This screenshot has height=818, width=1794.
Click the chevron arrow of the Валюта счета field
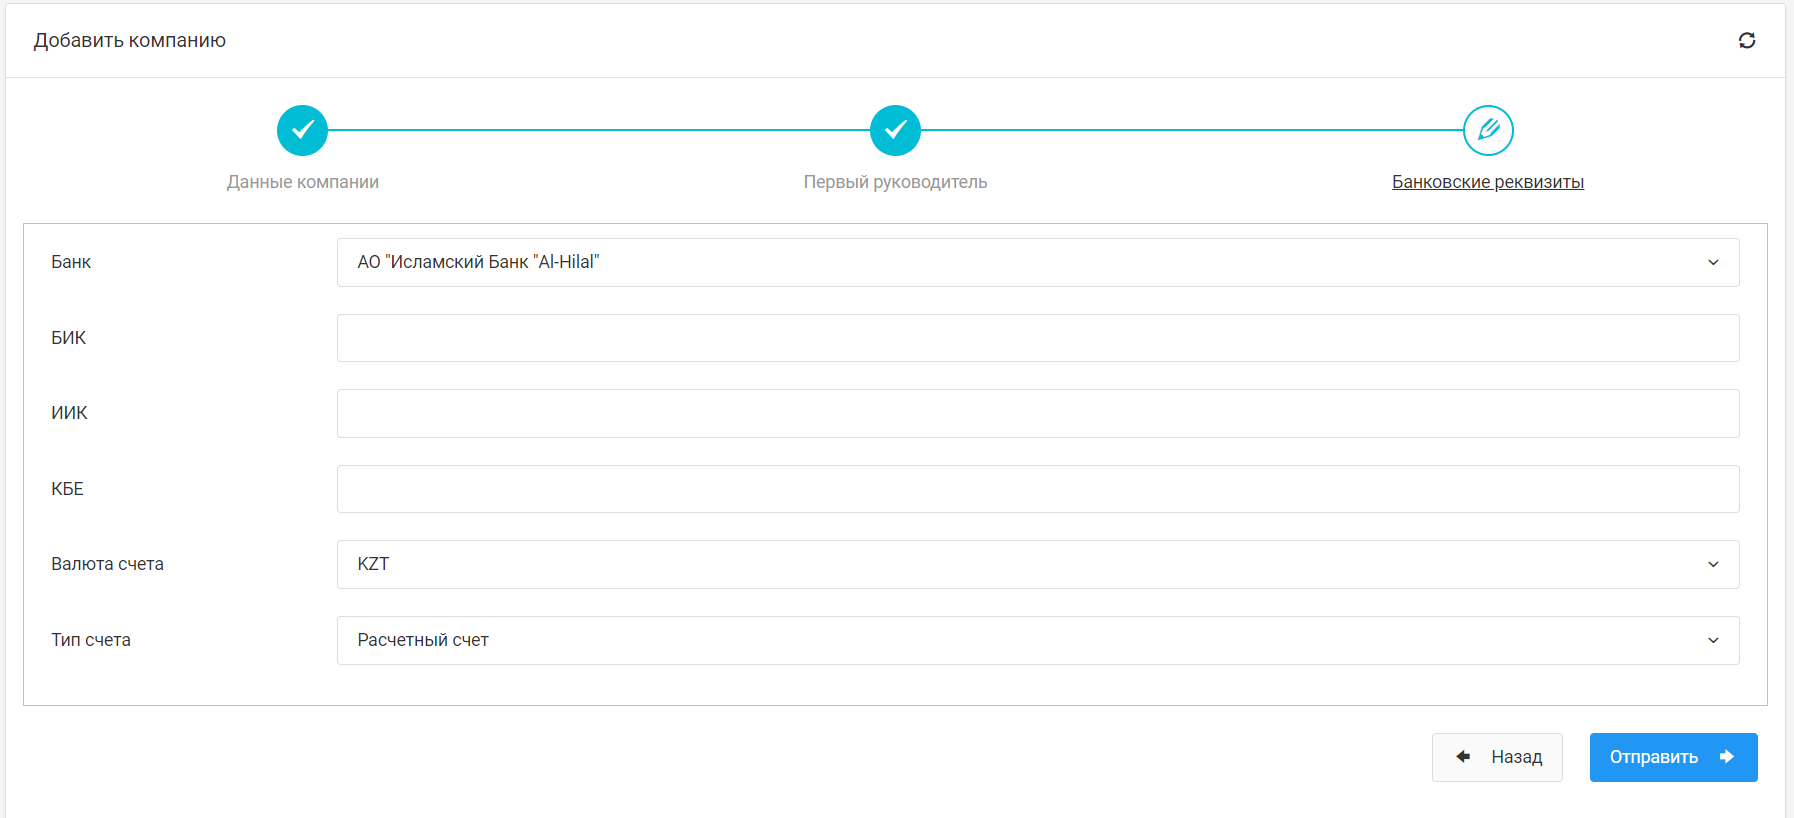pos(1713,564)
